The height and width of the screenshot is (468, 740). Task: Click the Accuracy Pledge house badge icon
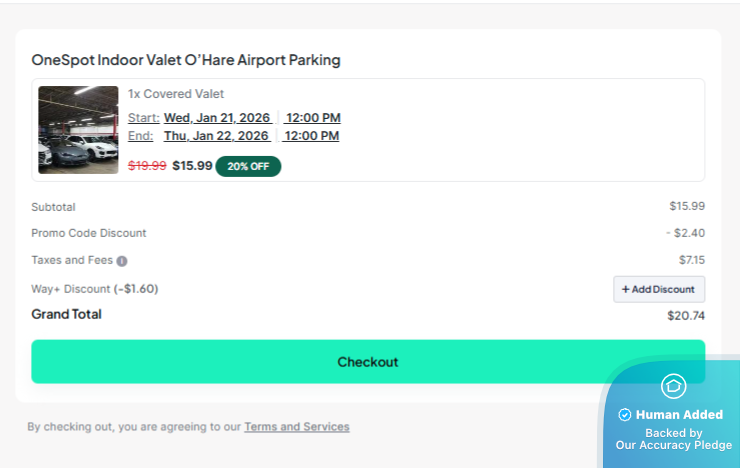point(673,386)
